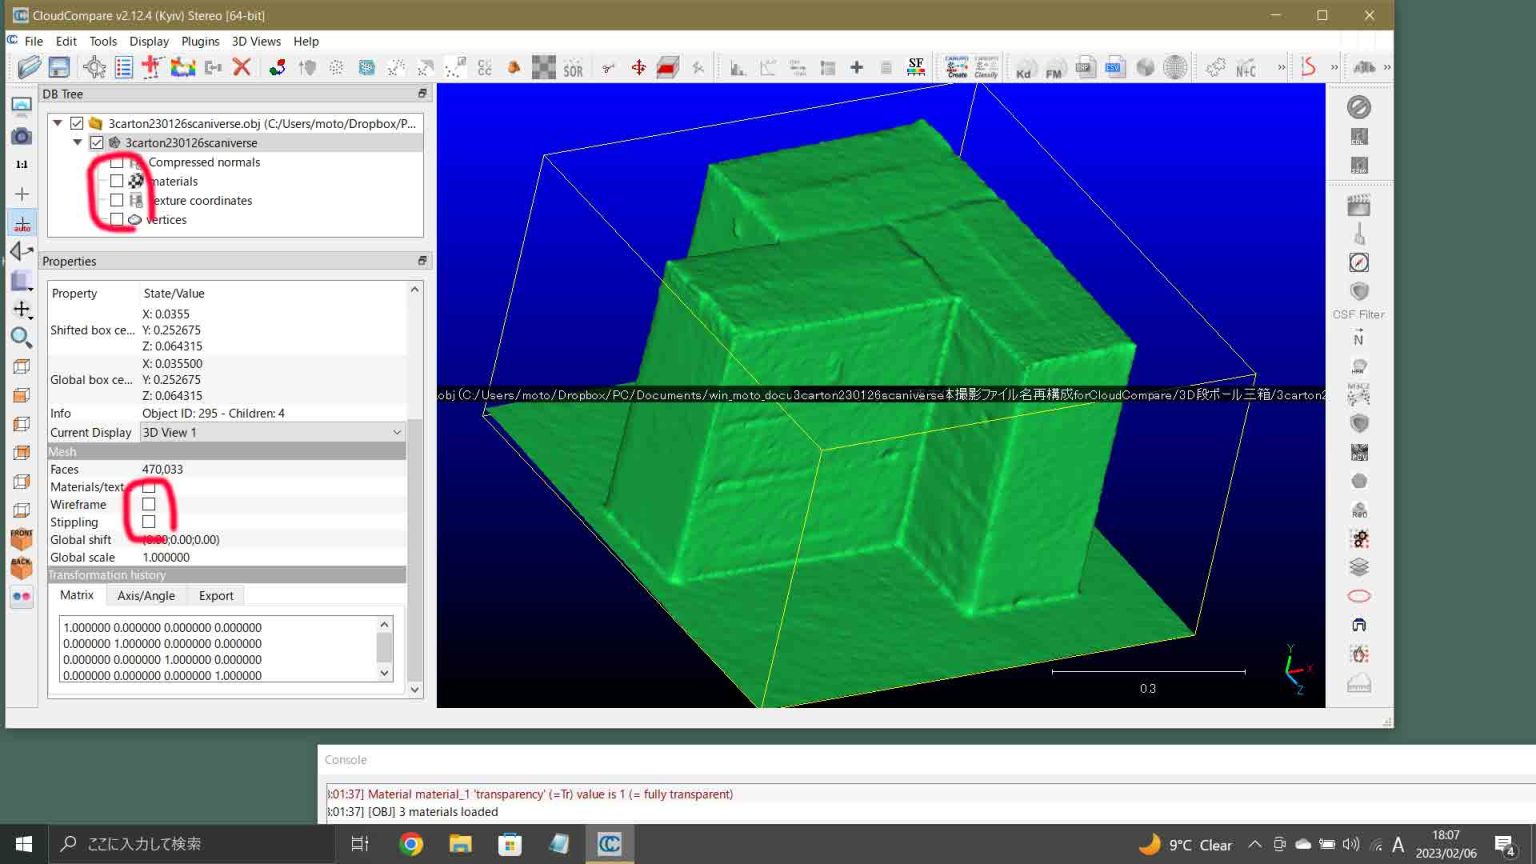Enable the Stippling checkbox
Viewport: 1536px width, 864px height.
point(149,521)
